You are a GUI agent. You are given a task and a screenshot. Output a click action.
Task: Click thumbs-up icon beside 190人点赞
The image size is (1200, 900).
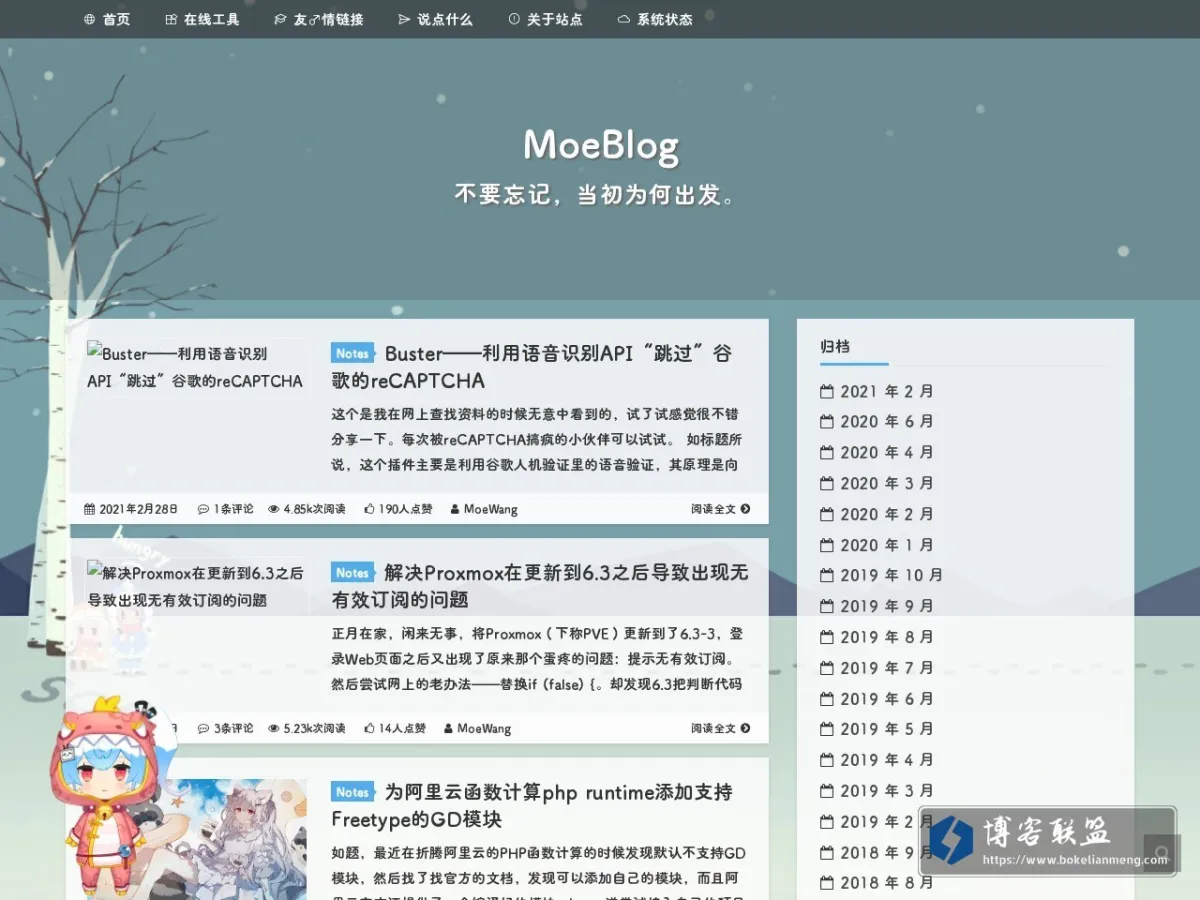tap(369, 509)
